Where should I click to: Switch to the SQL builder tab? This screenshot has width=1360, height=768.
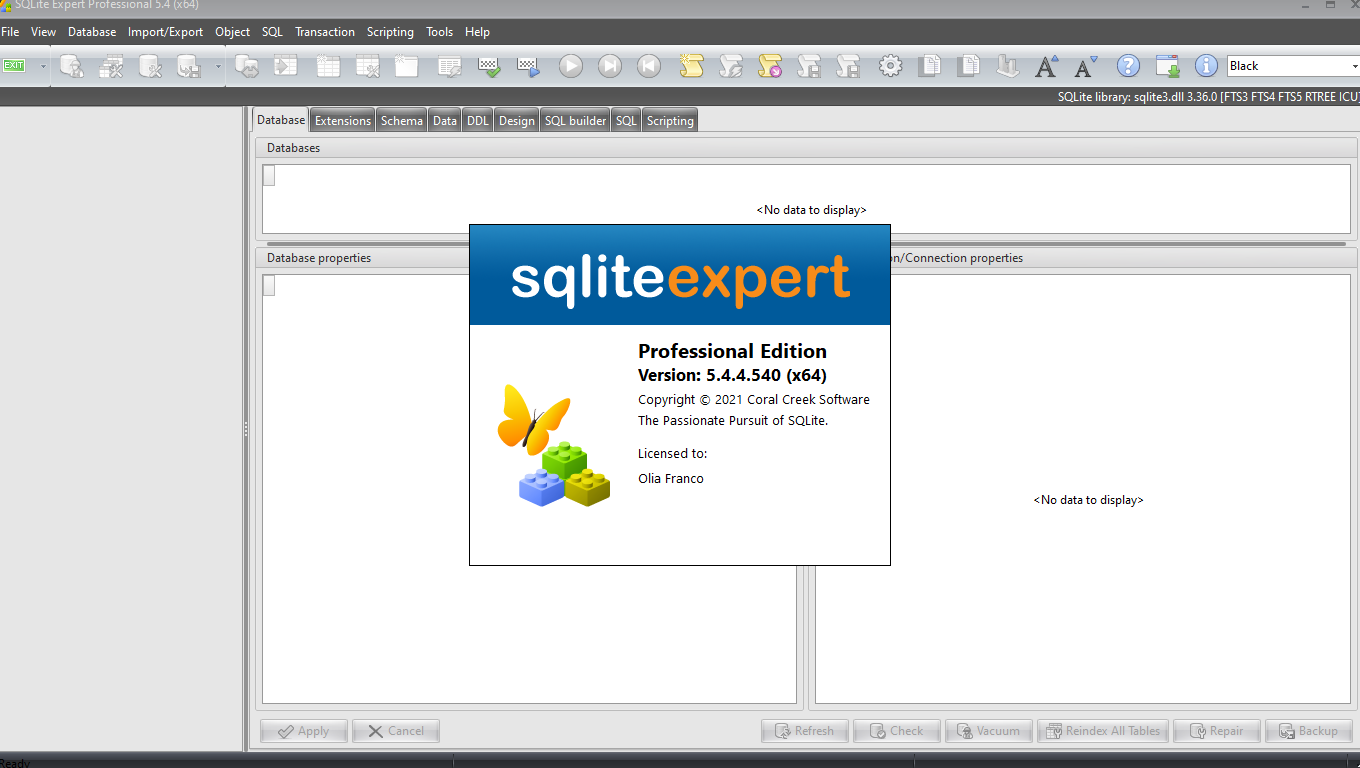(575, 120)
